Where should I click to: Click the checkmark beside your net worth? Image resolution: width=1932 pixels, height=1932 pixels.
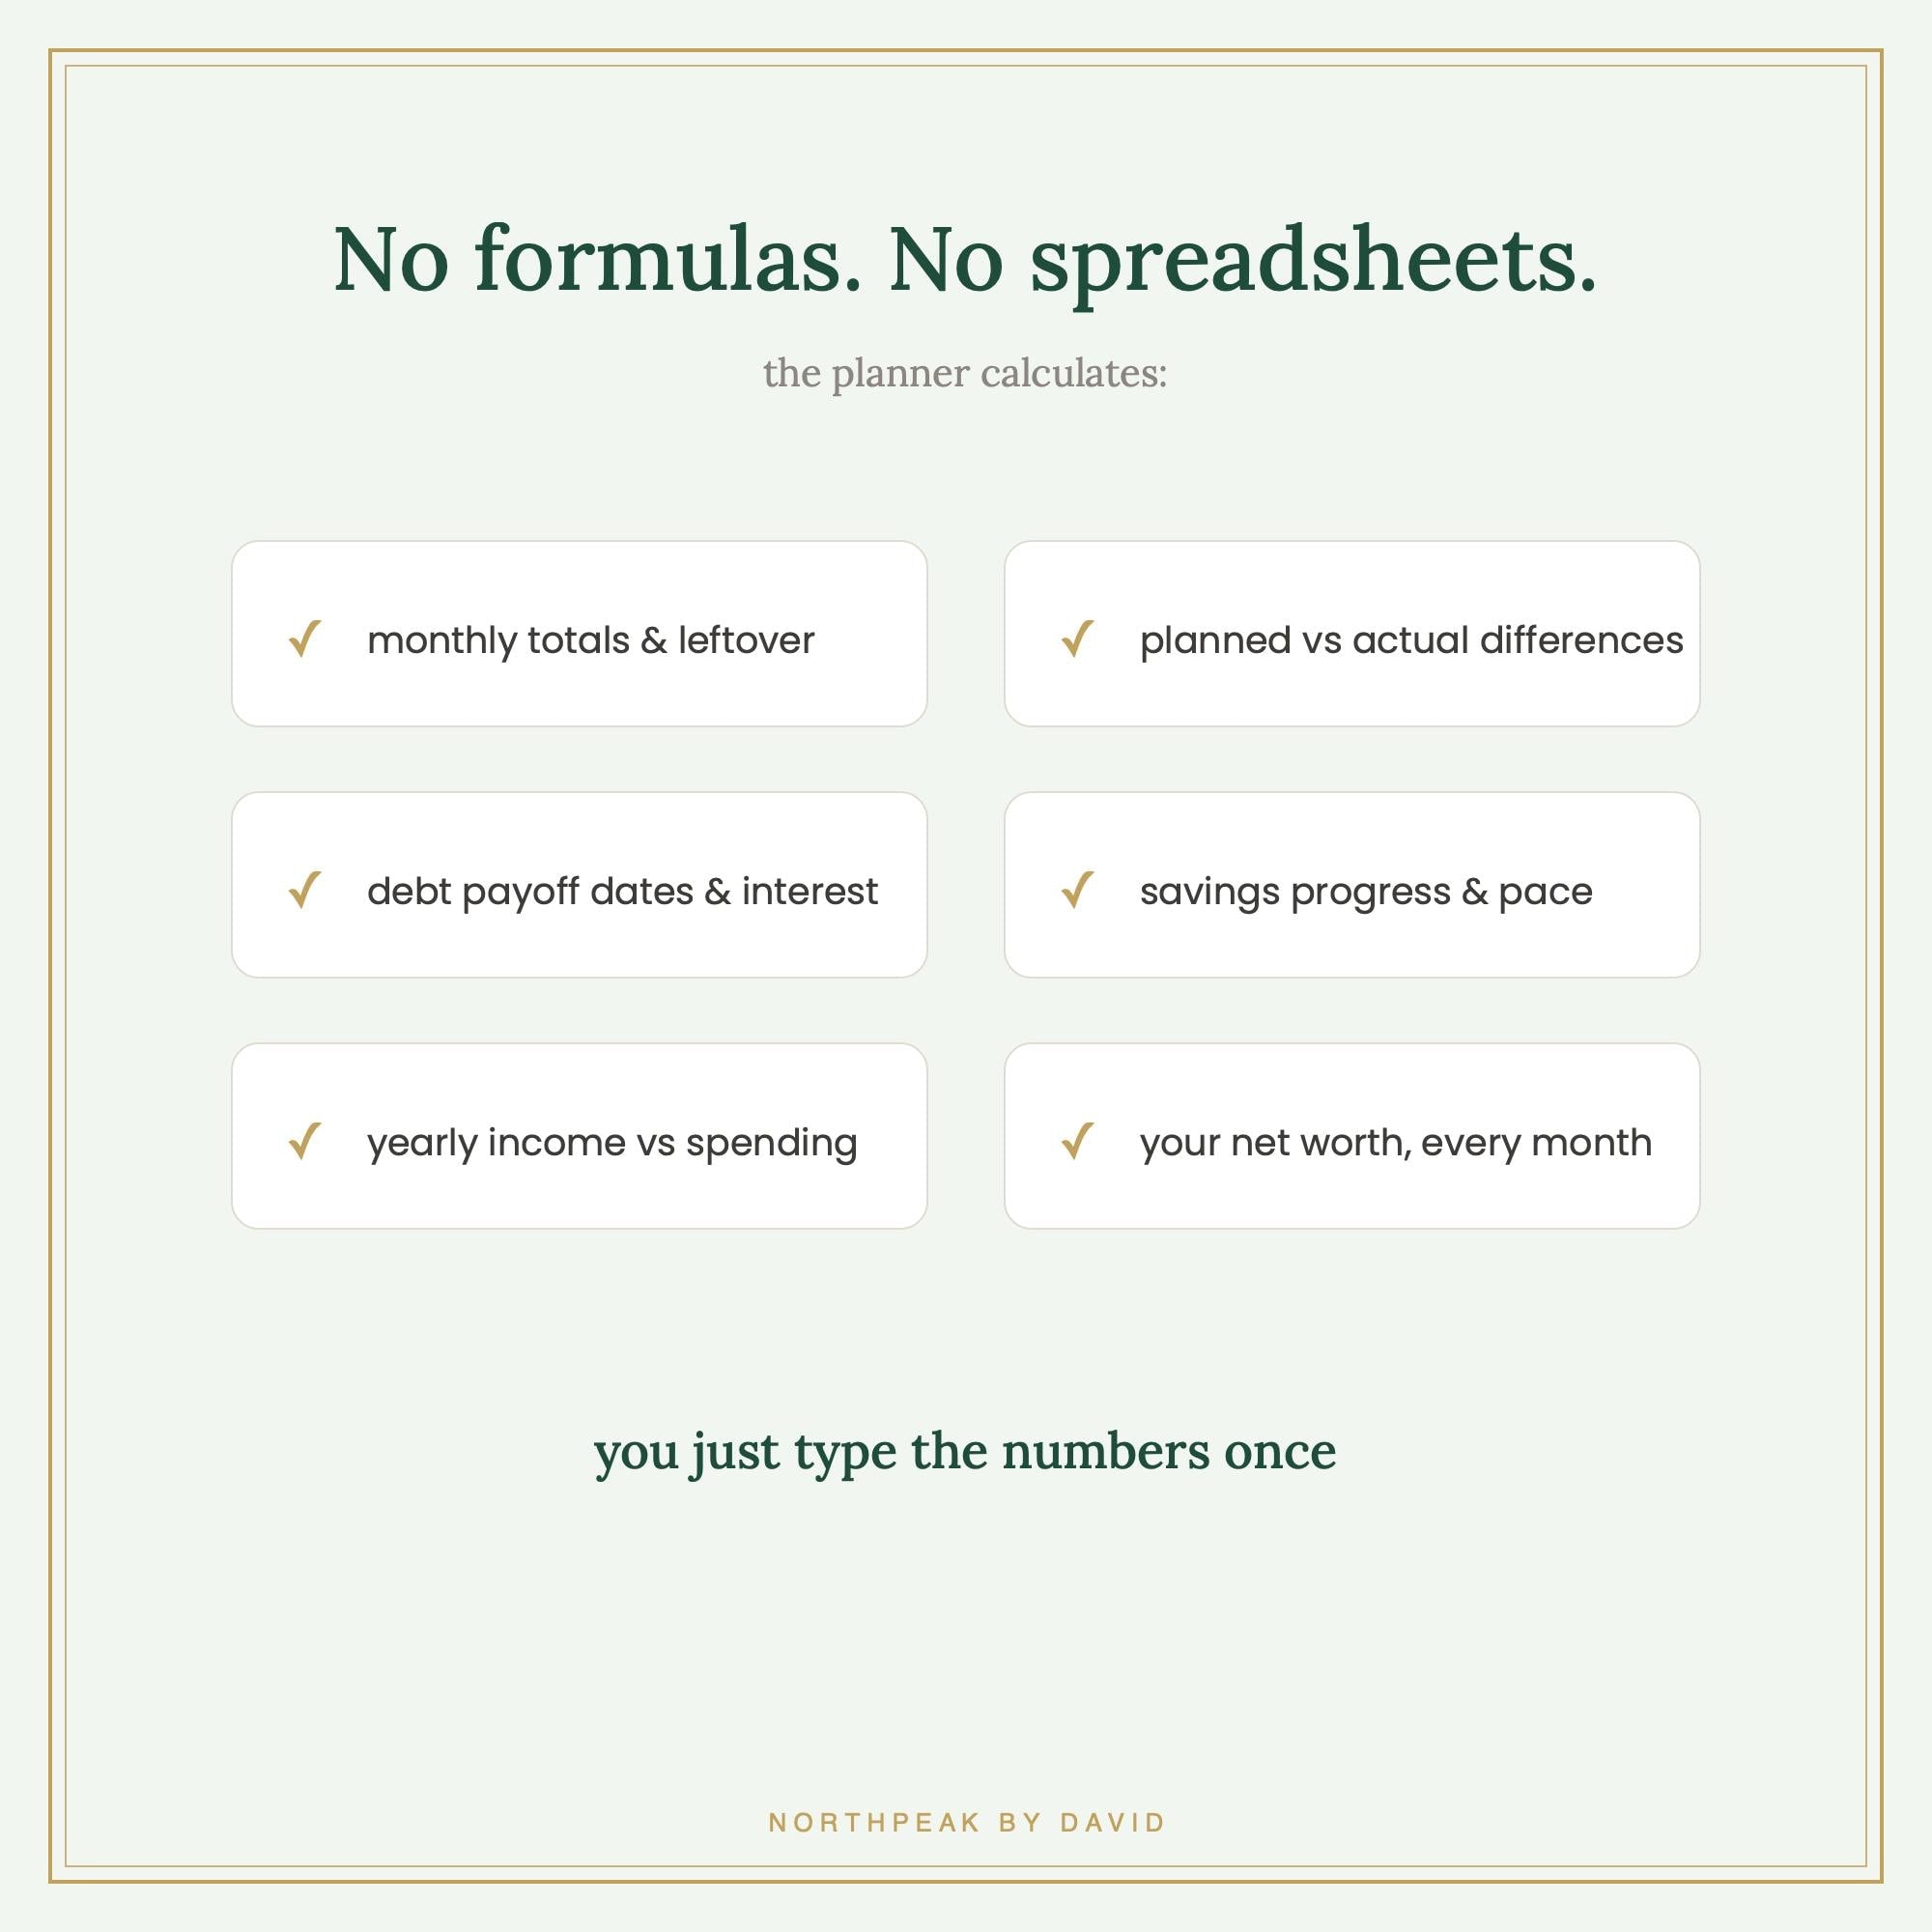click(x=1078, y=1141)
